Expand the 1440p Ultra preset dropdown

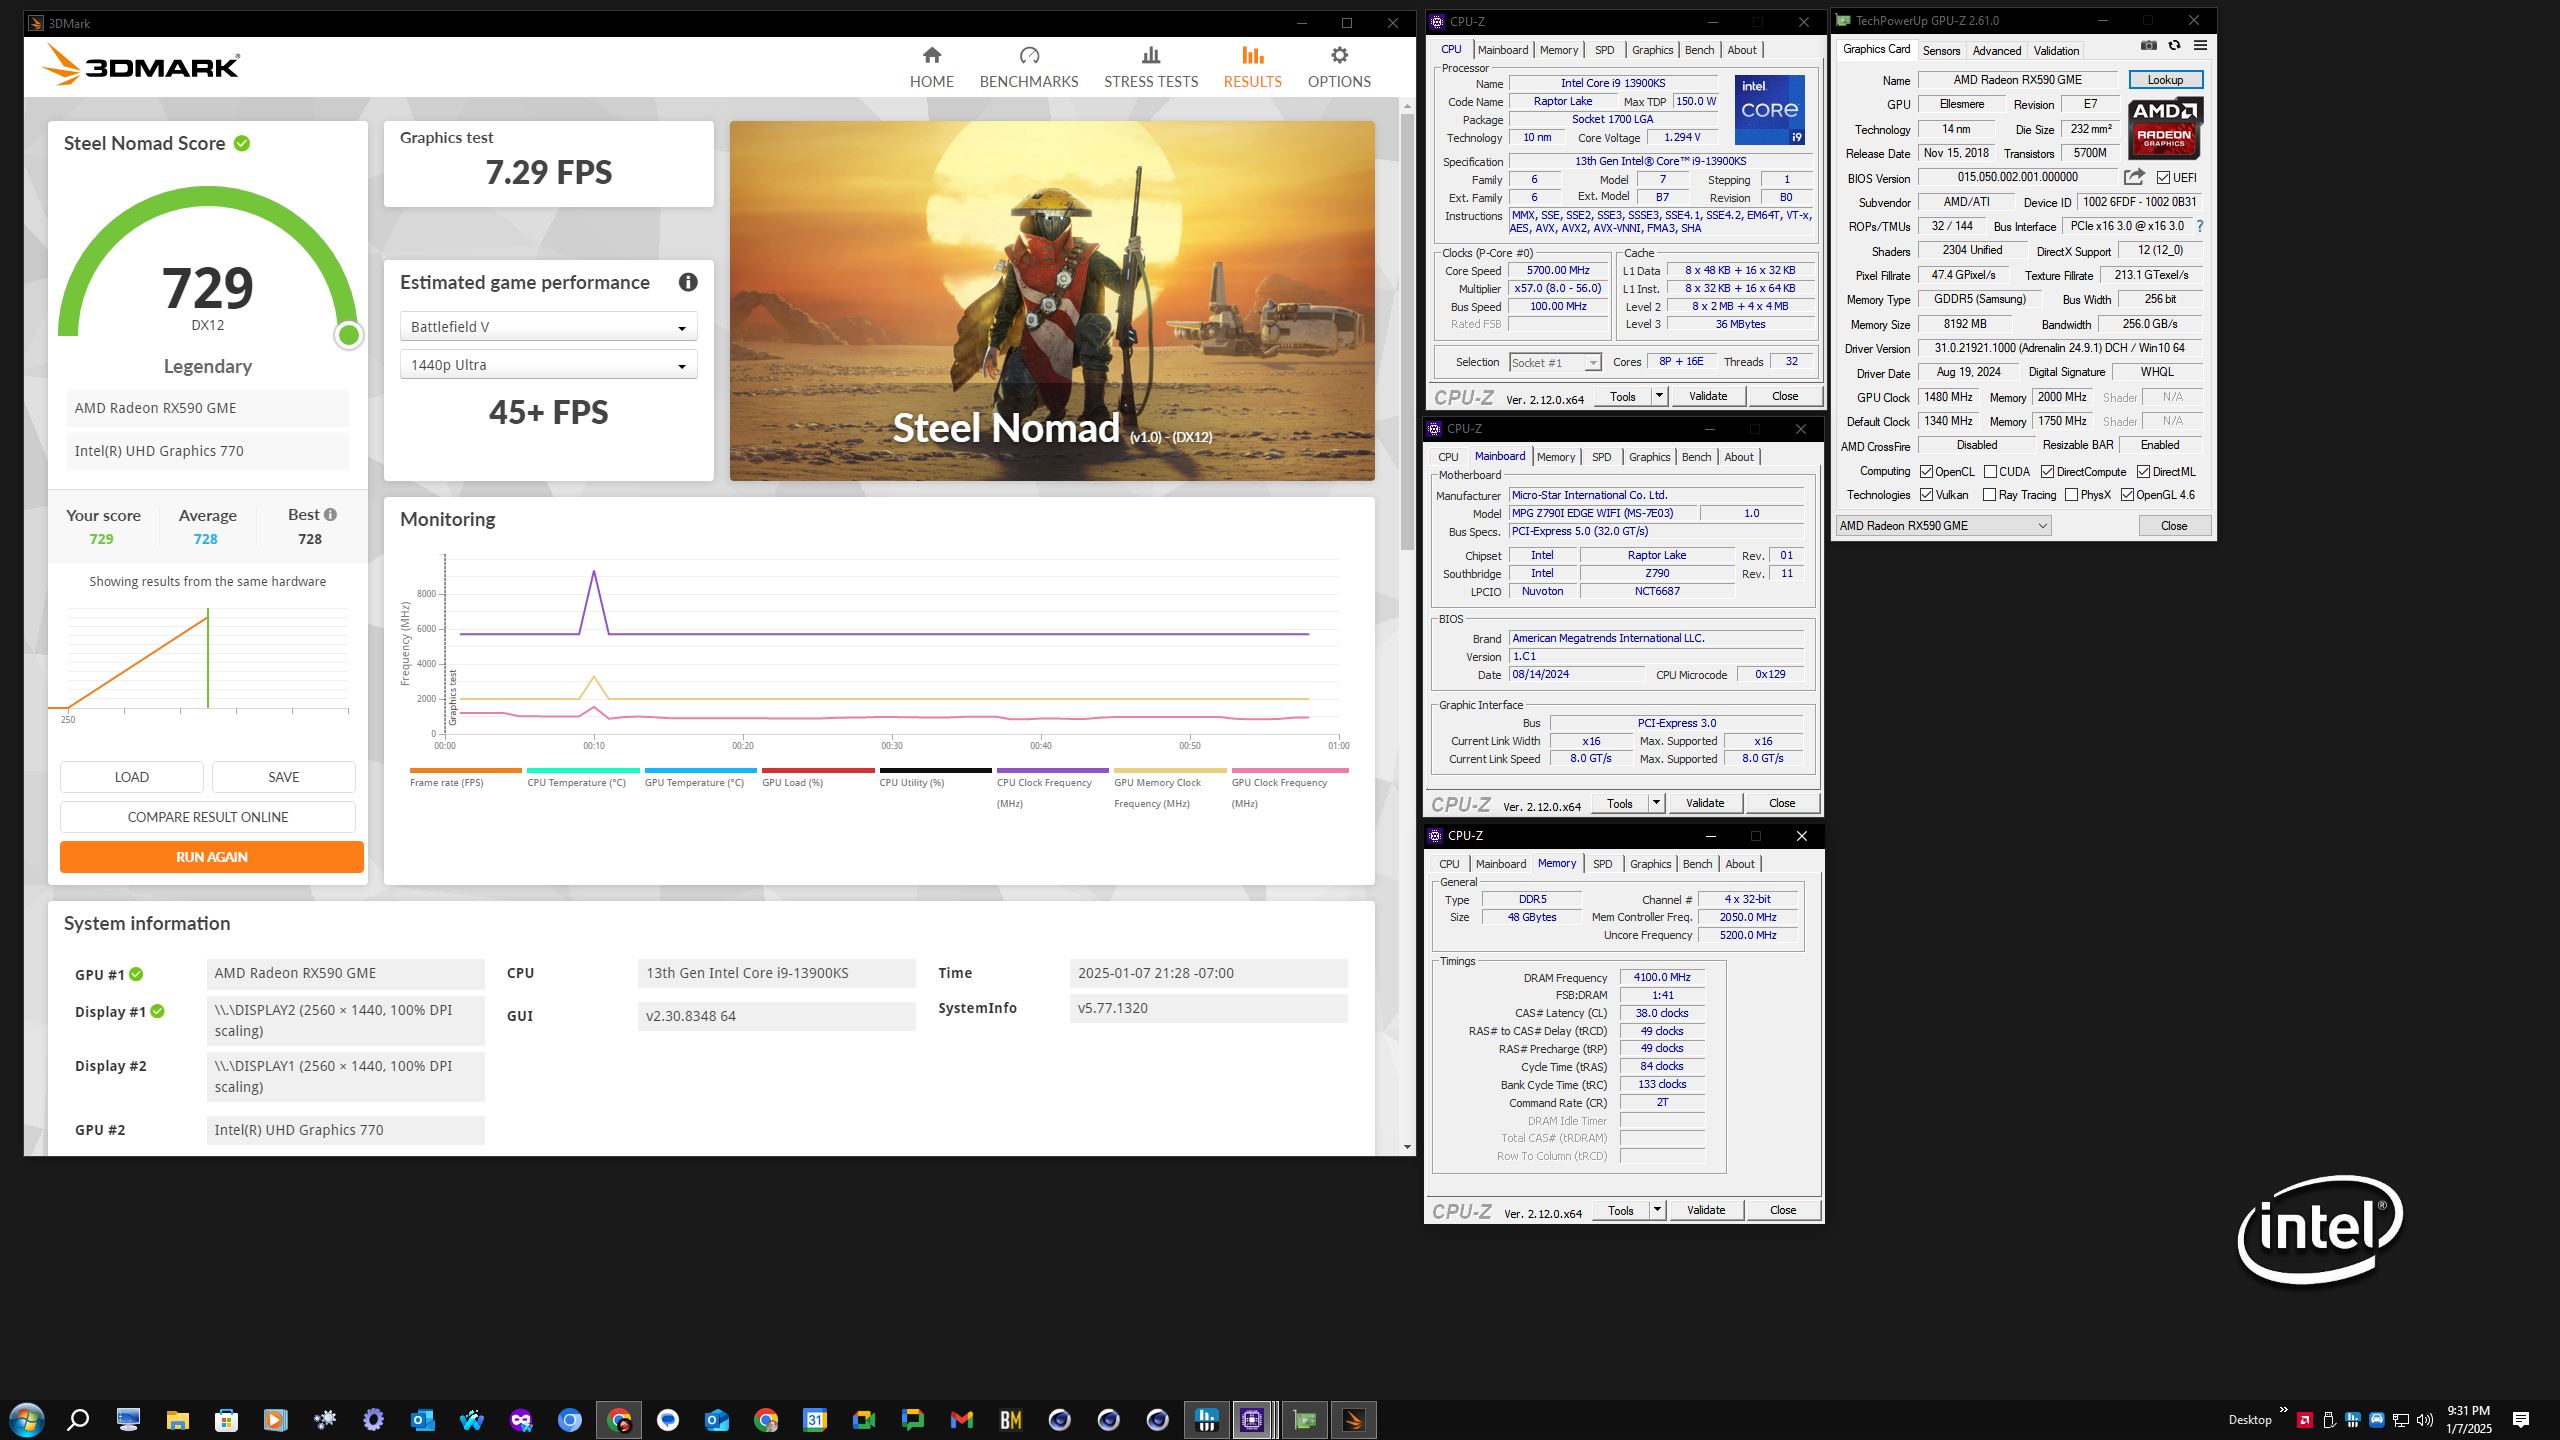[x=548, y=365]
